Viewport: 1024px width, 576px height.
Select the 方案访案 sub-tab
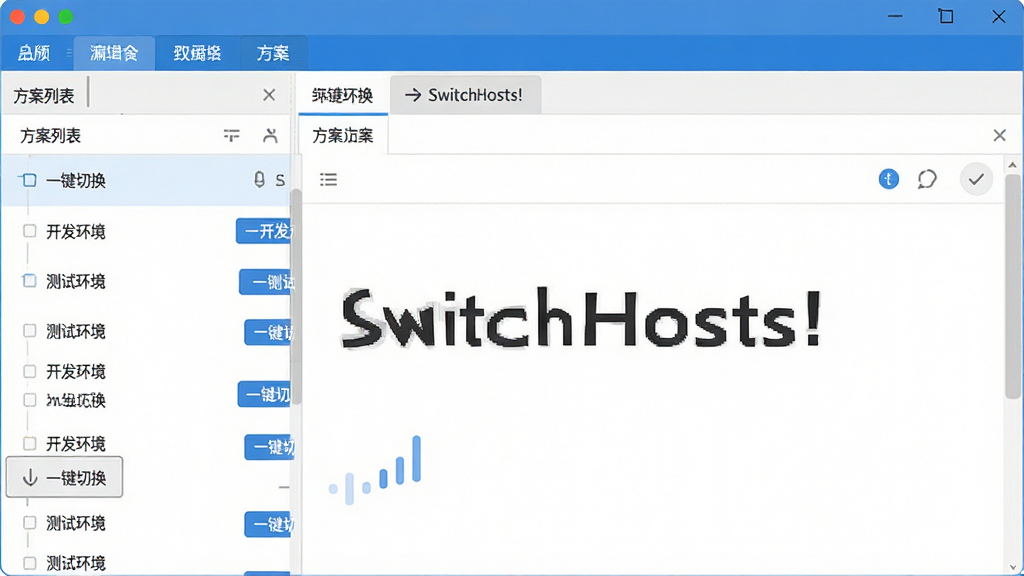[343, 135]
